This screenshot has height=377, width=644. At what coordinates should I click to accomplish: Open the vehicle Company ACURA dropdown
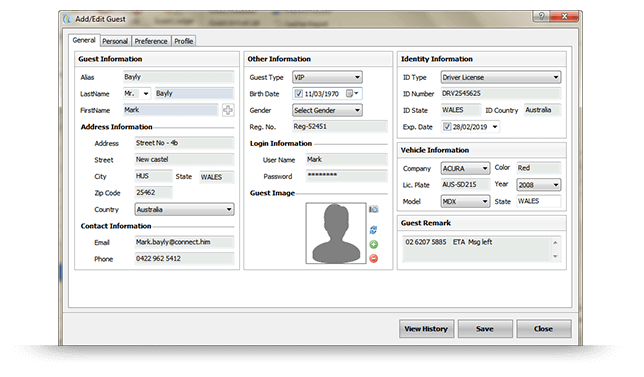coord(465,168)
